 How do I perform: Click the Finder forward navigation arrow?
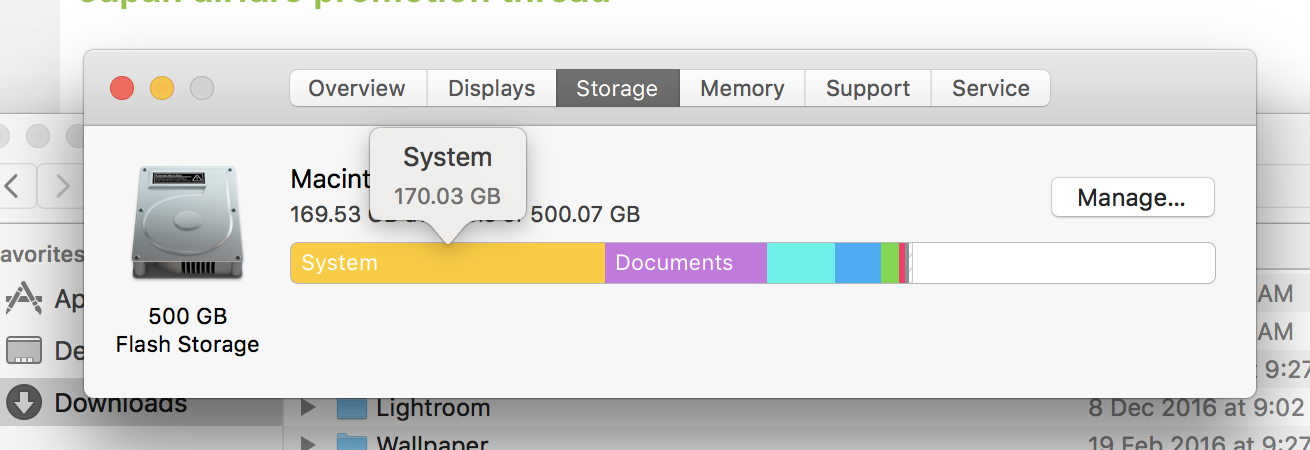pos(62,185)
